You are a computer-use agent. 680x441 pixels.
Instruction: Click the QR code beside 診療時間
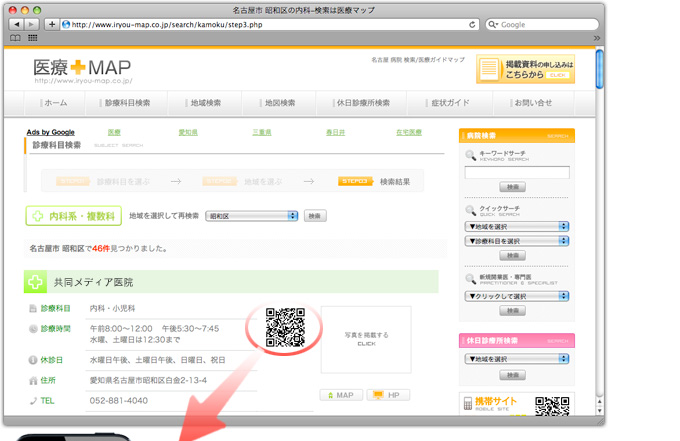click(285, 327)
